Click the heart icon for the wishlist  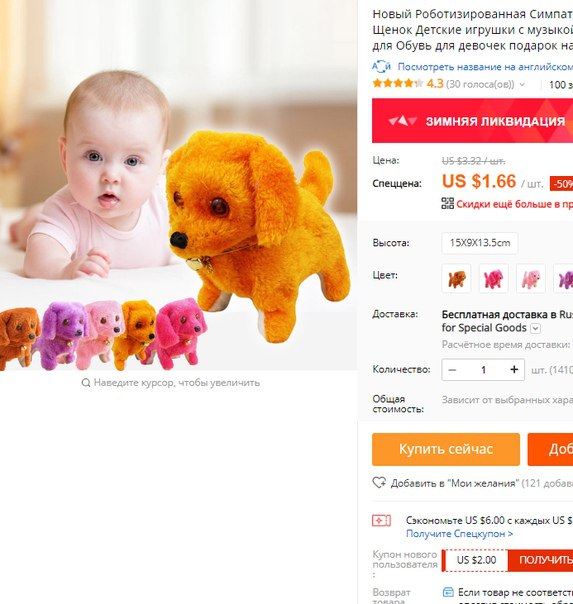tap(379, 483)
